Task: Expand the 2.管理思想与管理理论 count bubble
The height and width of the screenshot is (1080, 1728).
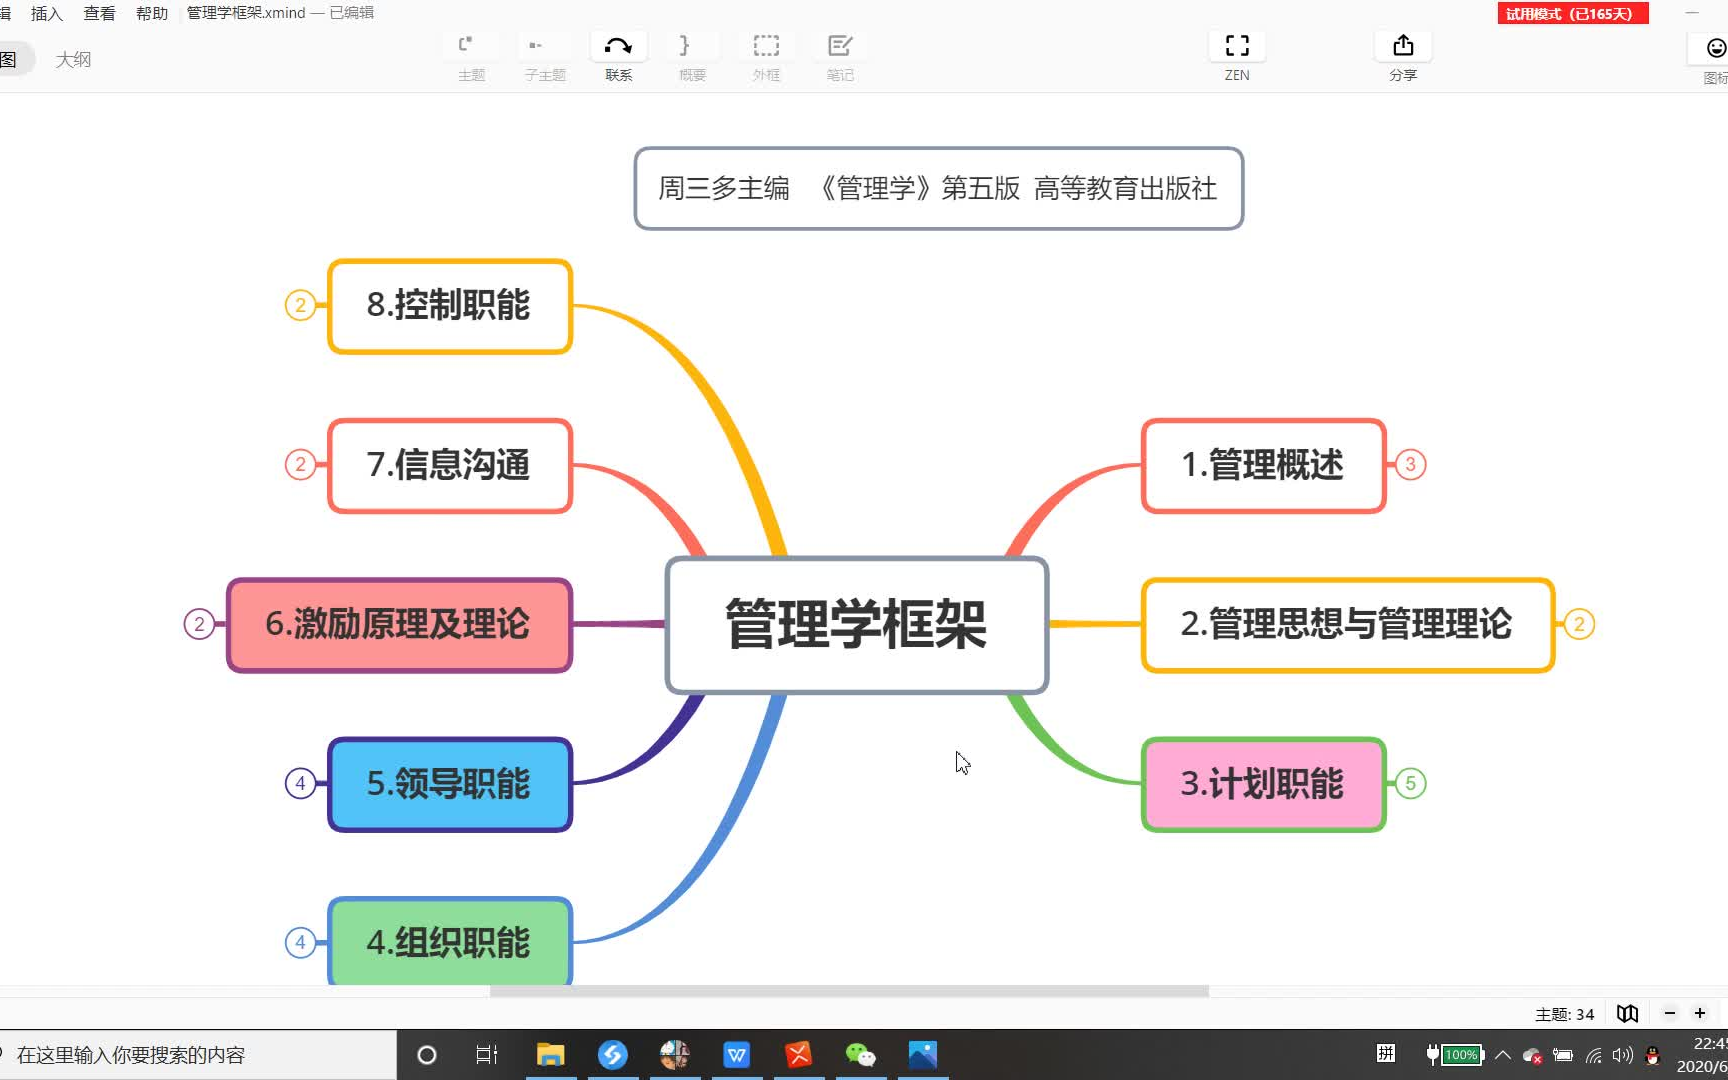Action: [1579, 624]
